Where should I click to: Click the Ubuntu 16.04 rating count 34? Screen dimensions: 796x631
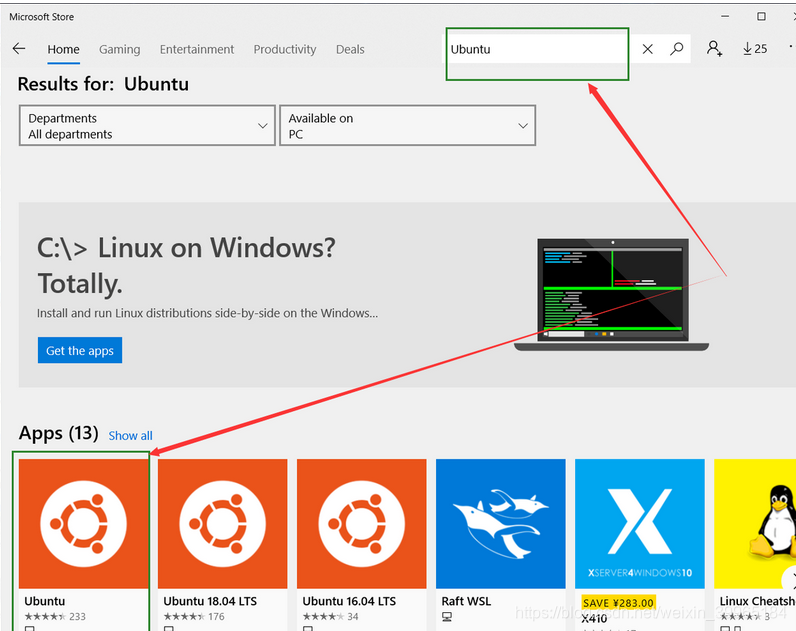coord(353,616)
